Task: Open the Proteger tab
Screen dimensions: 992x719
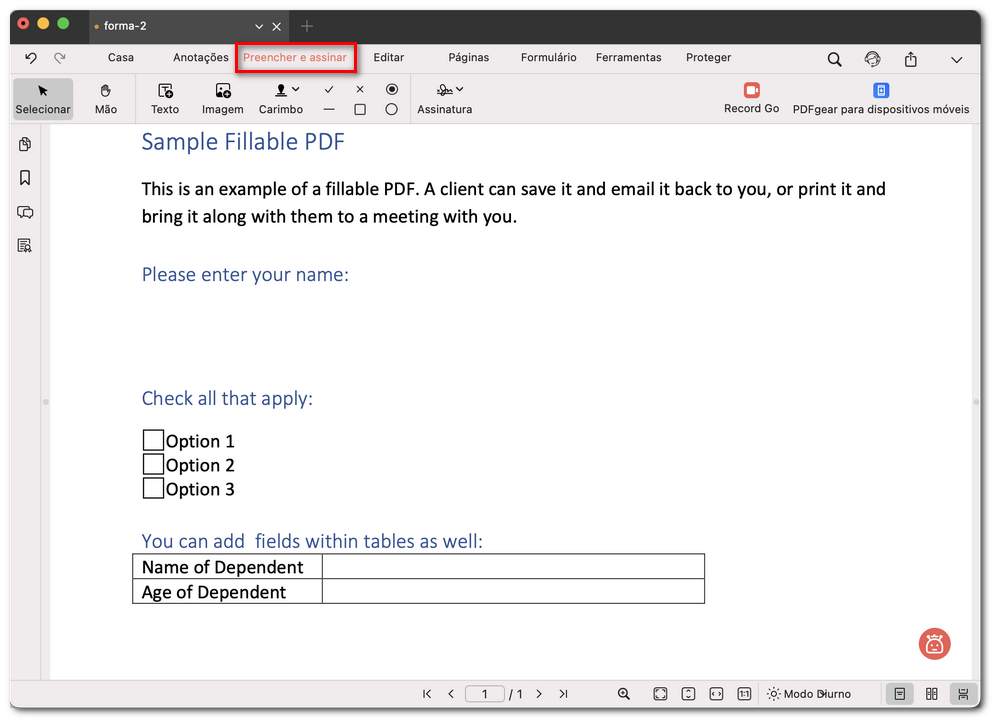Action: coord(709,58)
